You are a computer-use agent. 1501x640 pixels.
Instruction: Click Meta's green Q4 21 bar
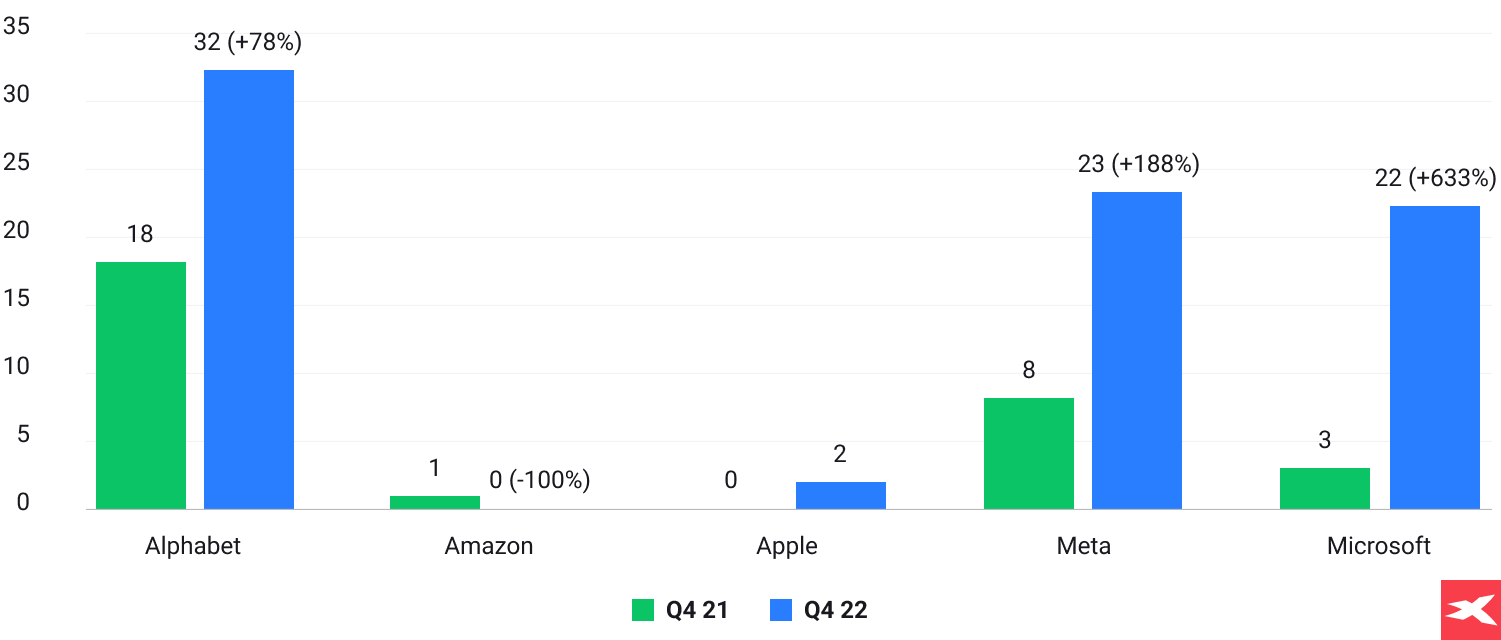coord(1029,453)
